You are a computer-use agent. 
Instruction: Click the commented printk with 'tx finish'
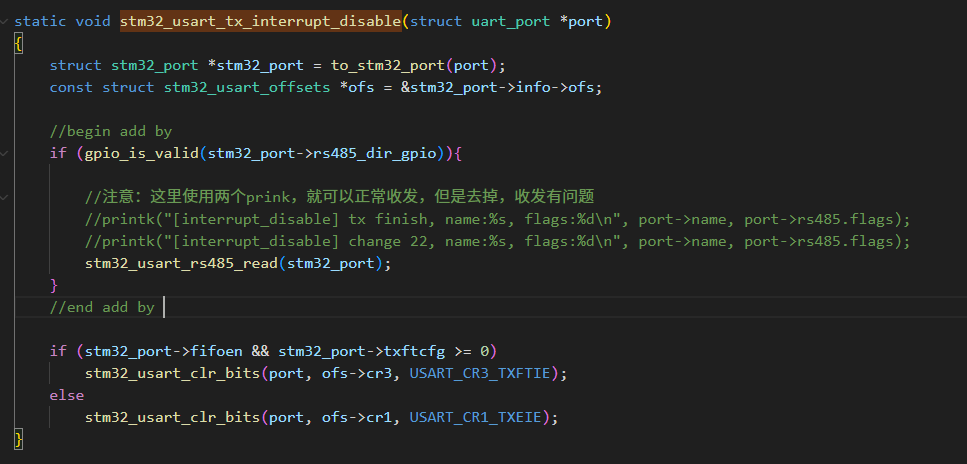498,220
